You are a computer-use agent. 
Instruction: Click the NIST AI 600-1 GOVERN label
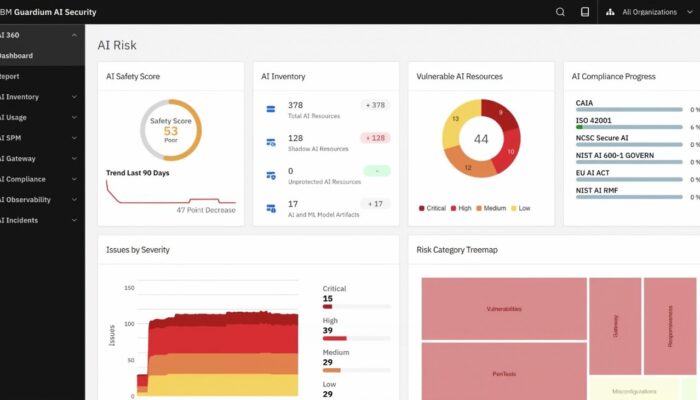click(615, 155)
